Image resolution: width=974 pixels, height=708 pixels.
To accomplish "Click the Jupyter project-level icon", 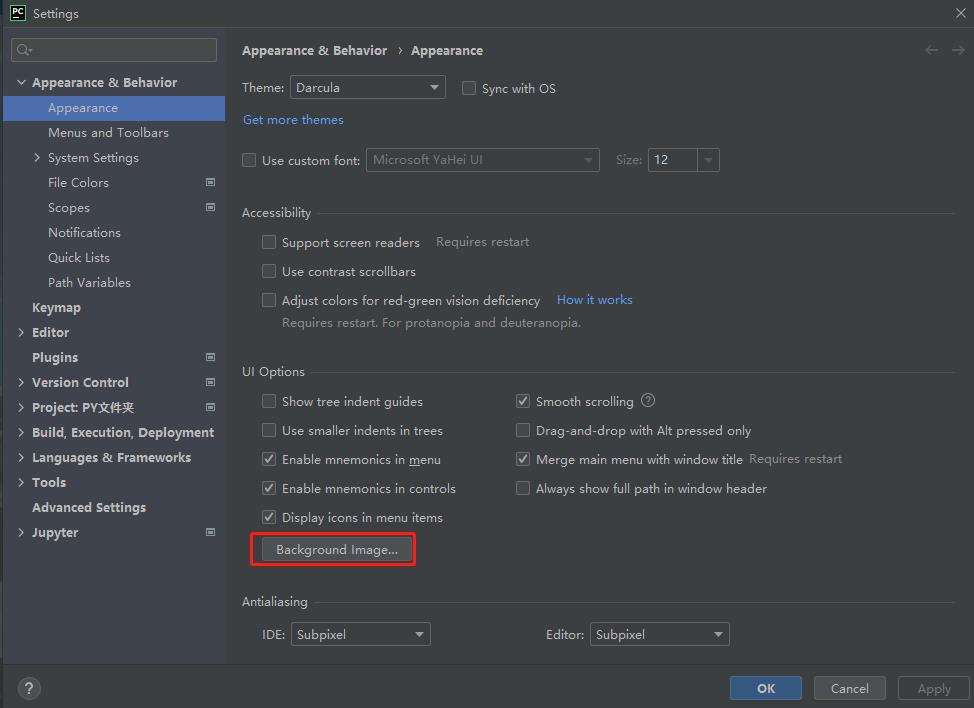I will (210, 532).
